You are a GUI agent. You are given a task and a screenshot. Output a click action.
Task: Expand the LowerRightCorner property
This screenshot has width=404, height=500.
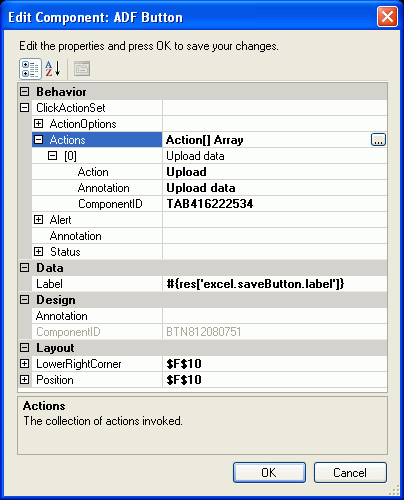coord(25,364)
